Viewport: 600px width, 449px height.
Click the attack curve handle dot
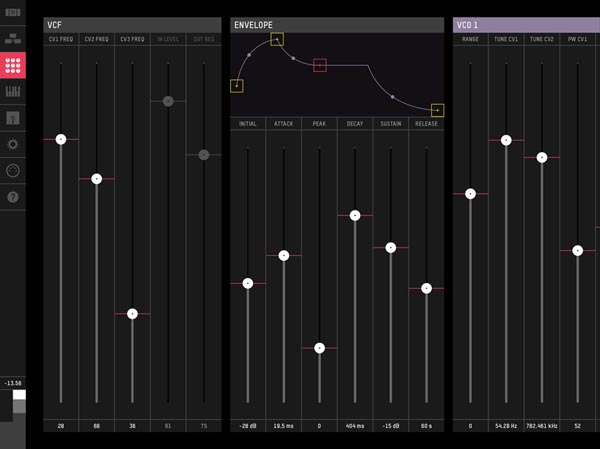[249, 55]
